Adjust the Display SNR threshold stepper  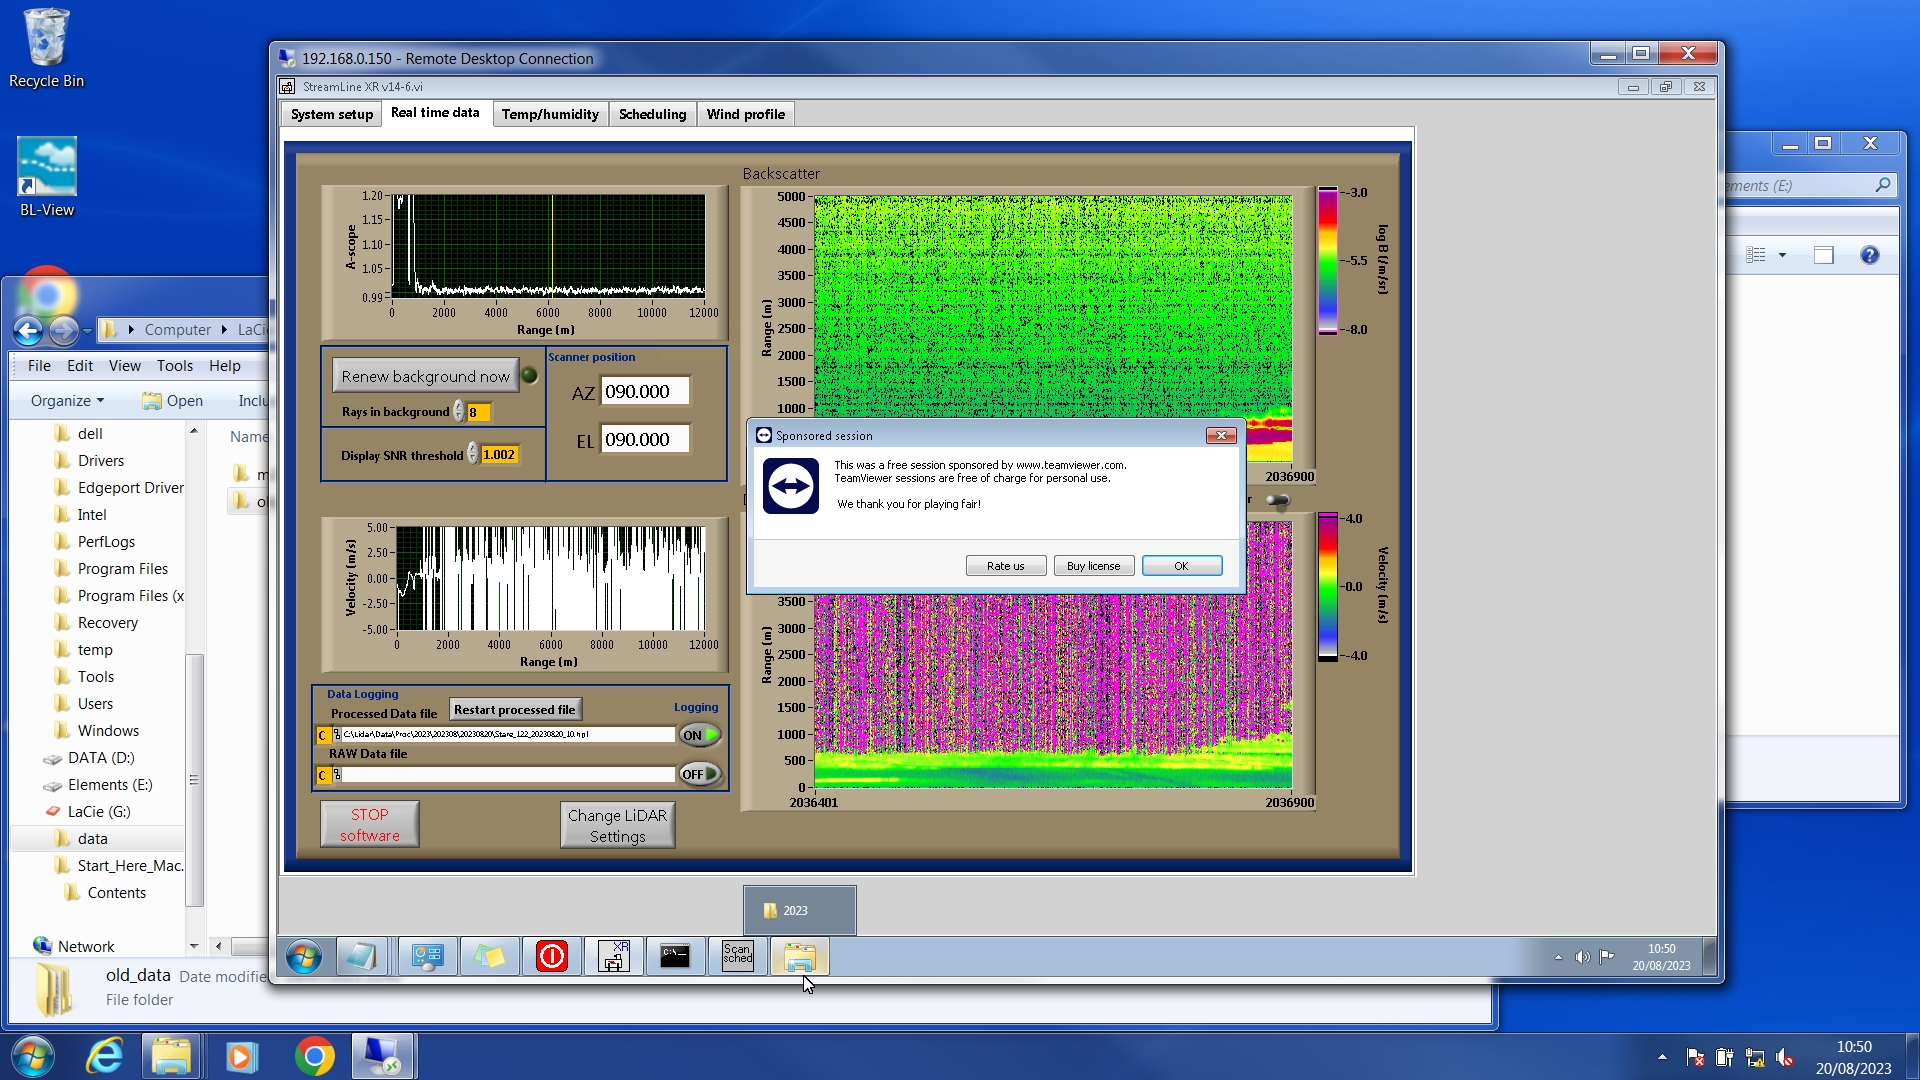point(473,455)
